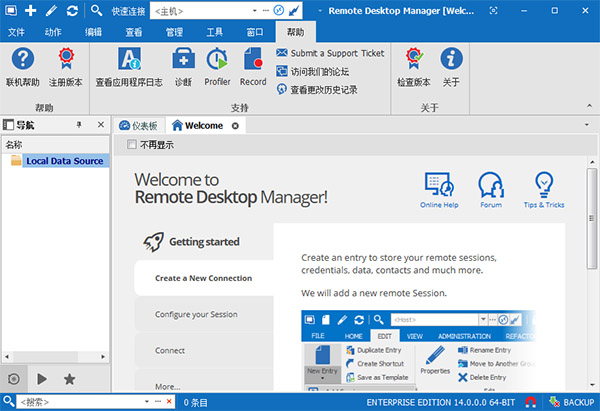Click the sessions circular icon in navigation footer
600x411 pixels.
coord(14,379)
